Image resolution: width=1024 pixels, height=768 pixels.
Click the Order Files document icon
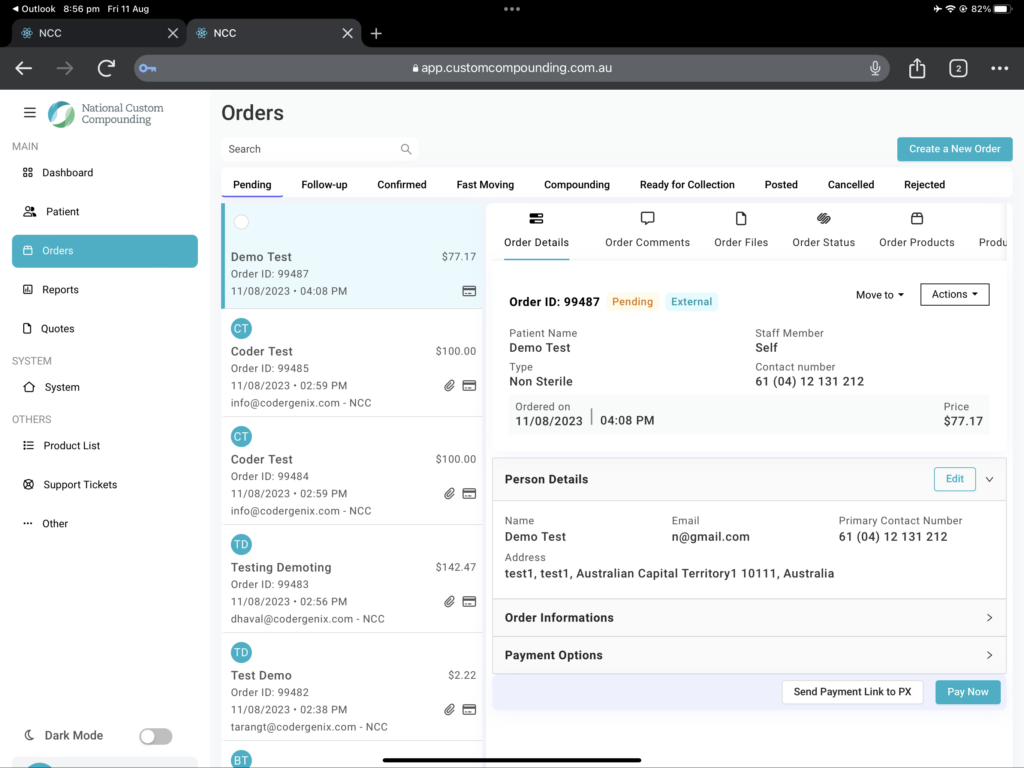741,219
